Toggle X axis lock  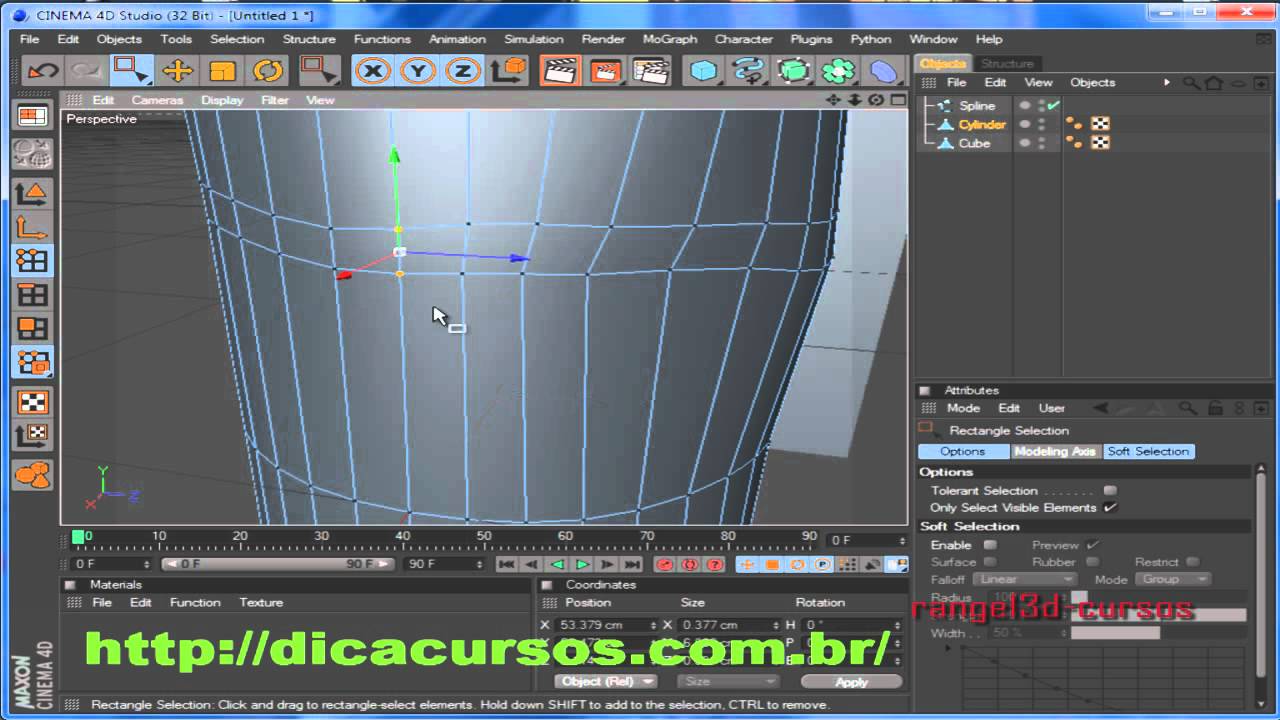click(374, 71)
